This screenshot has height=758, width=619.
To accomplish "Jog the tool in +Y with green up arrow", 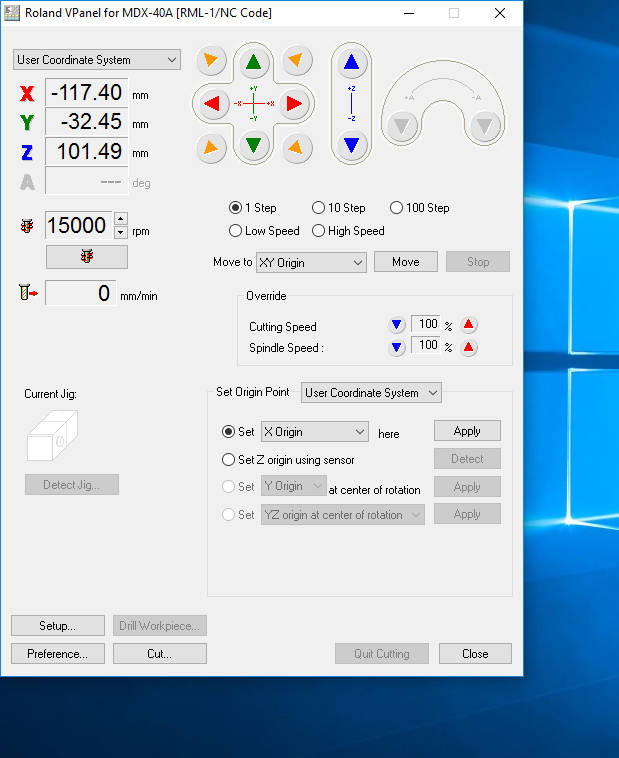I will [253, 61].
